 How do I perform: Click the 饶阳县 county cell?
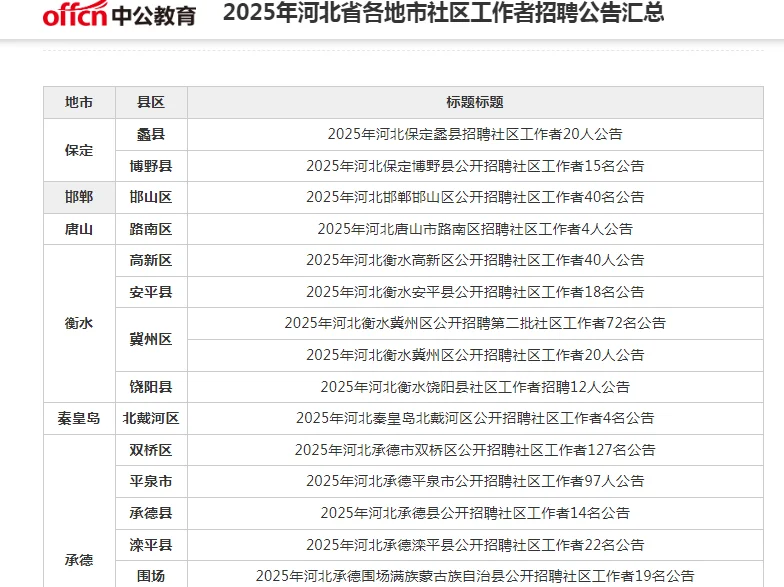pyautogui.click(x=151, y=387)
